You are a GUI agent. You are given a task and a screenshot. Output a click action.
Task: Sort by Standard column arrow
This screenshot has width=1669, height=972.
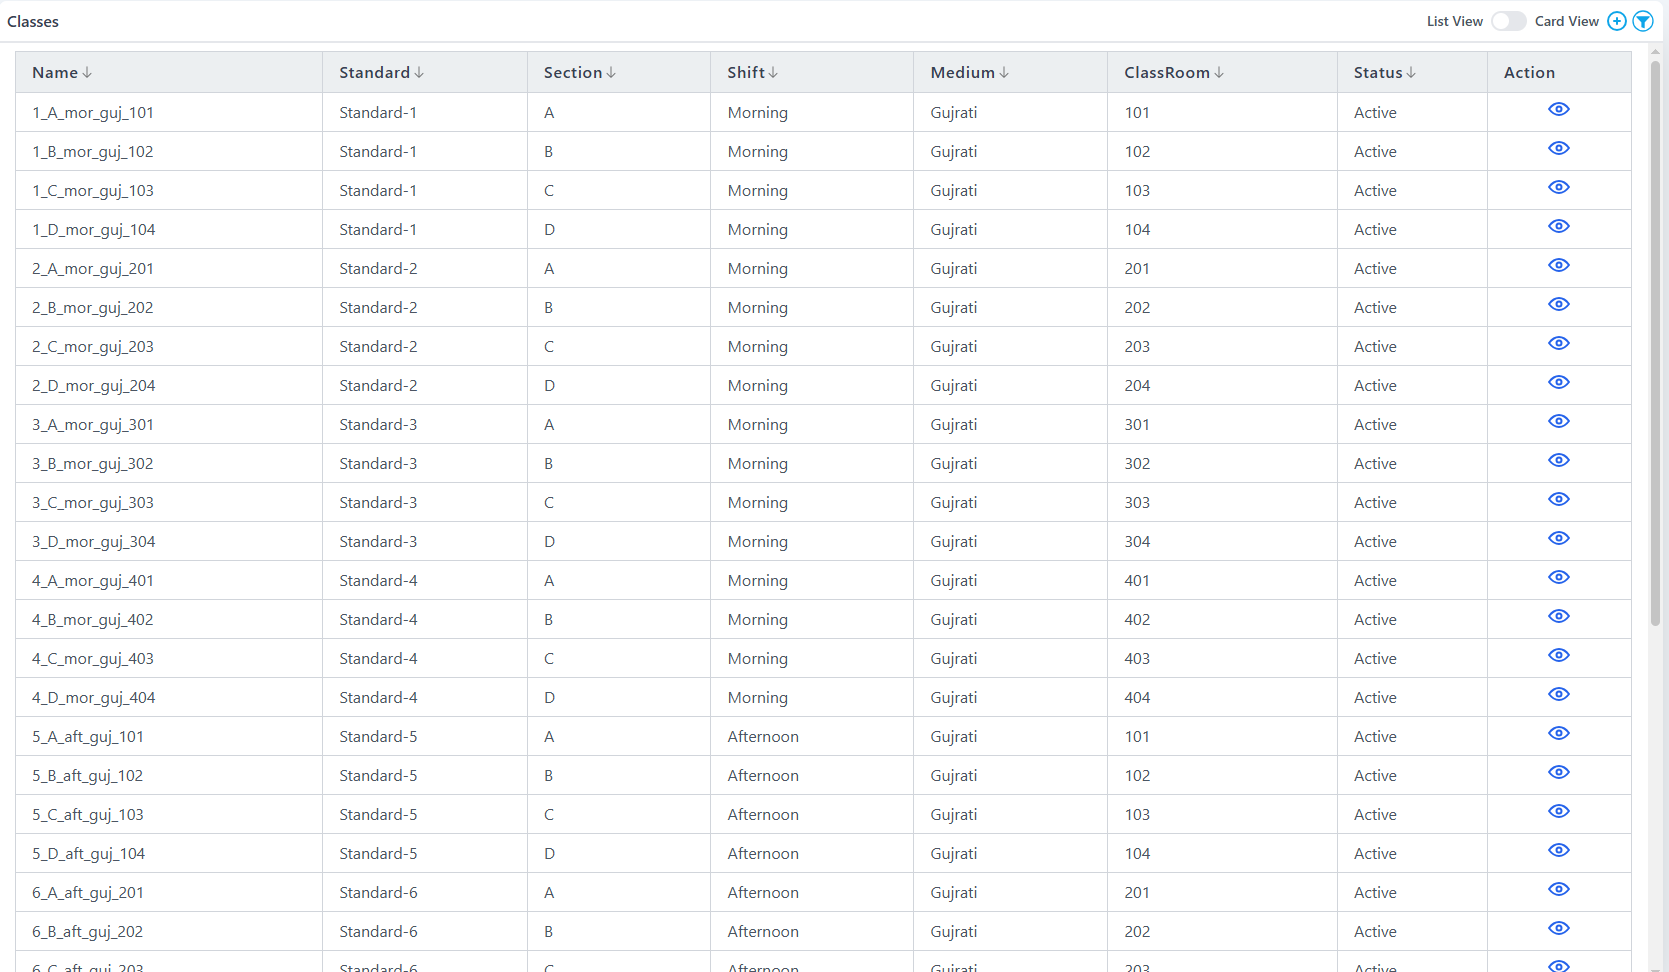pyautogui.click(x=419, y=73)
